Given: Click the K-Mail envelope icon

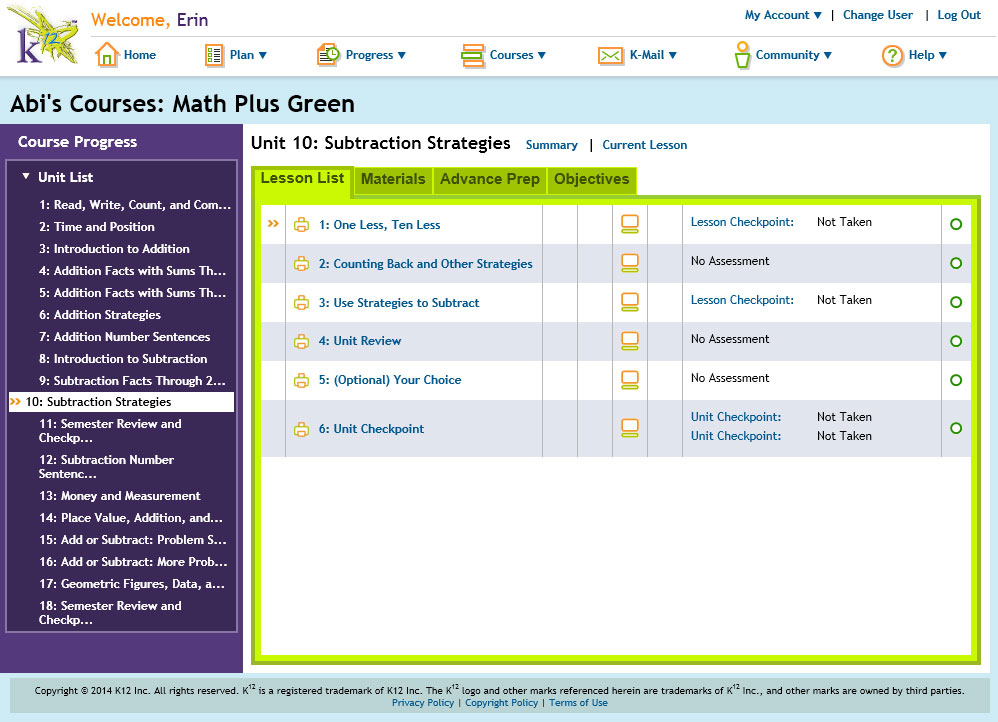Looking at the screenshot, I should 610,55.
